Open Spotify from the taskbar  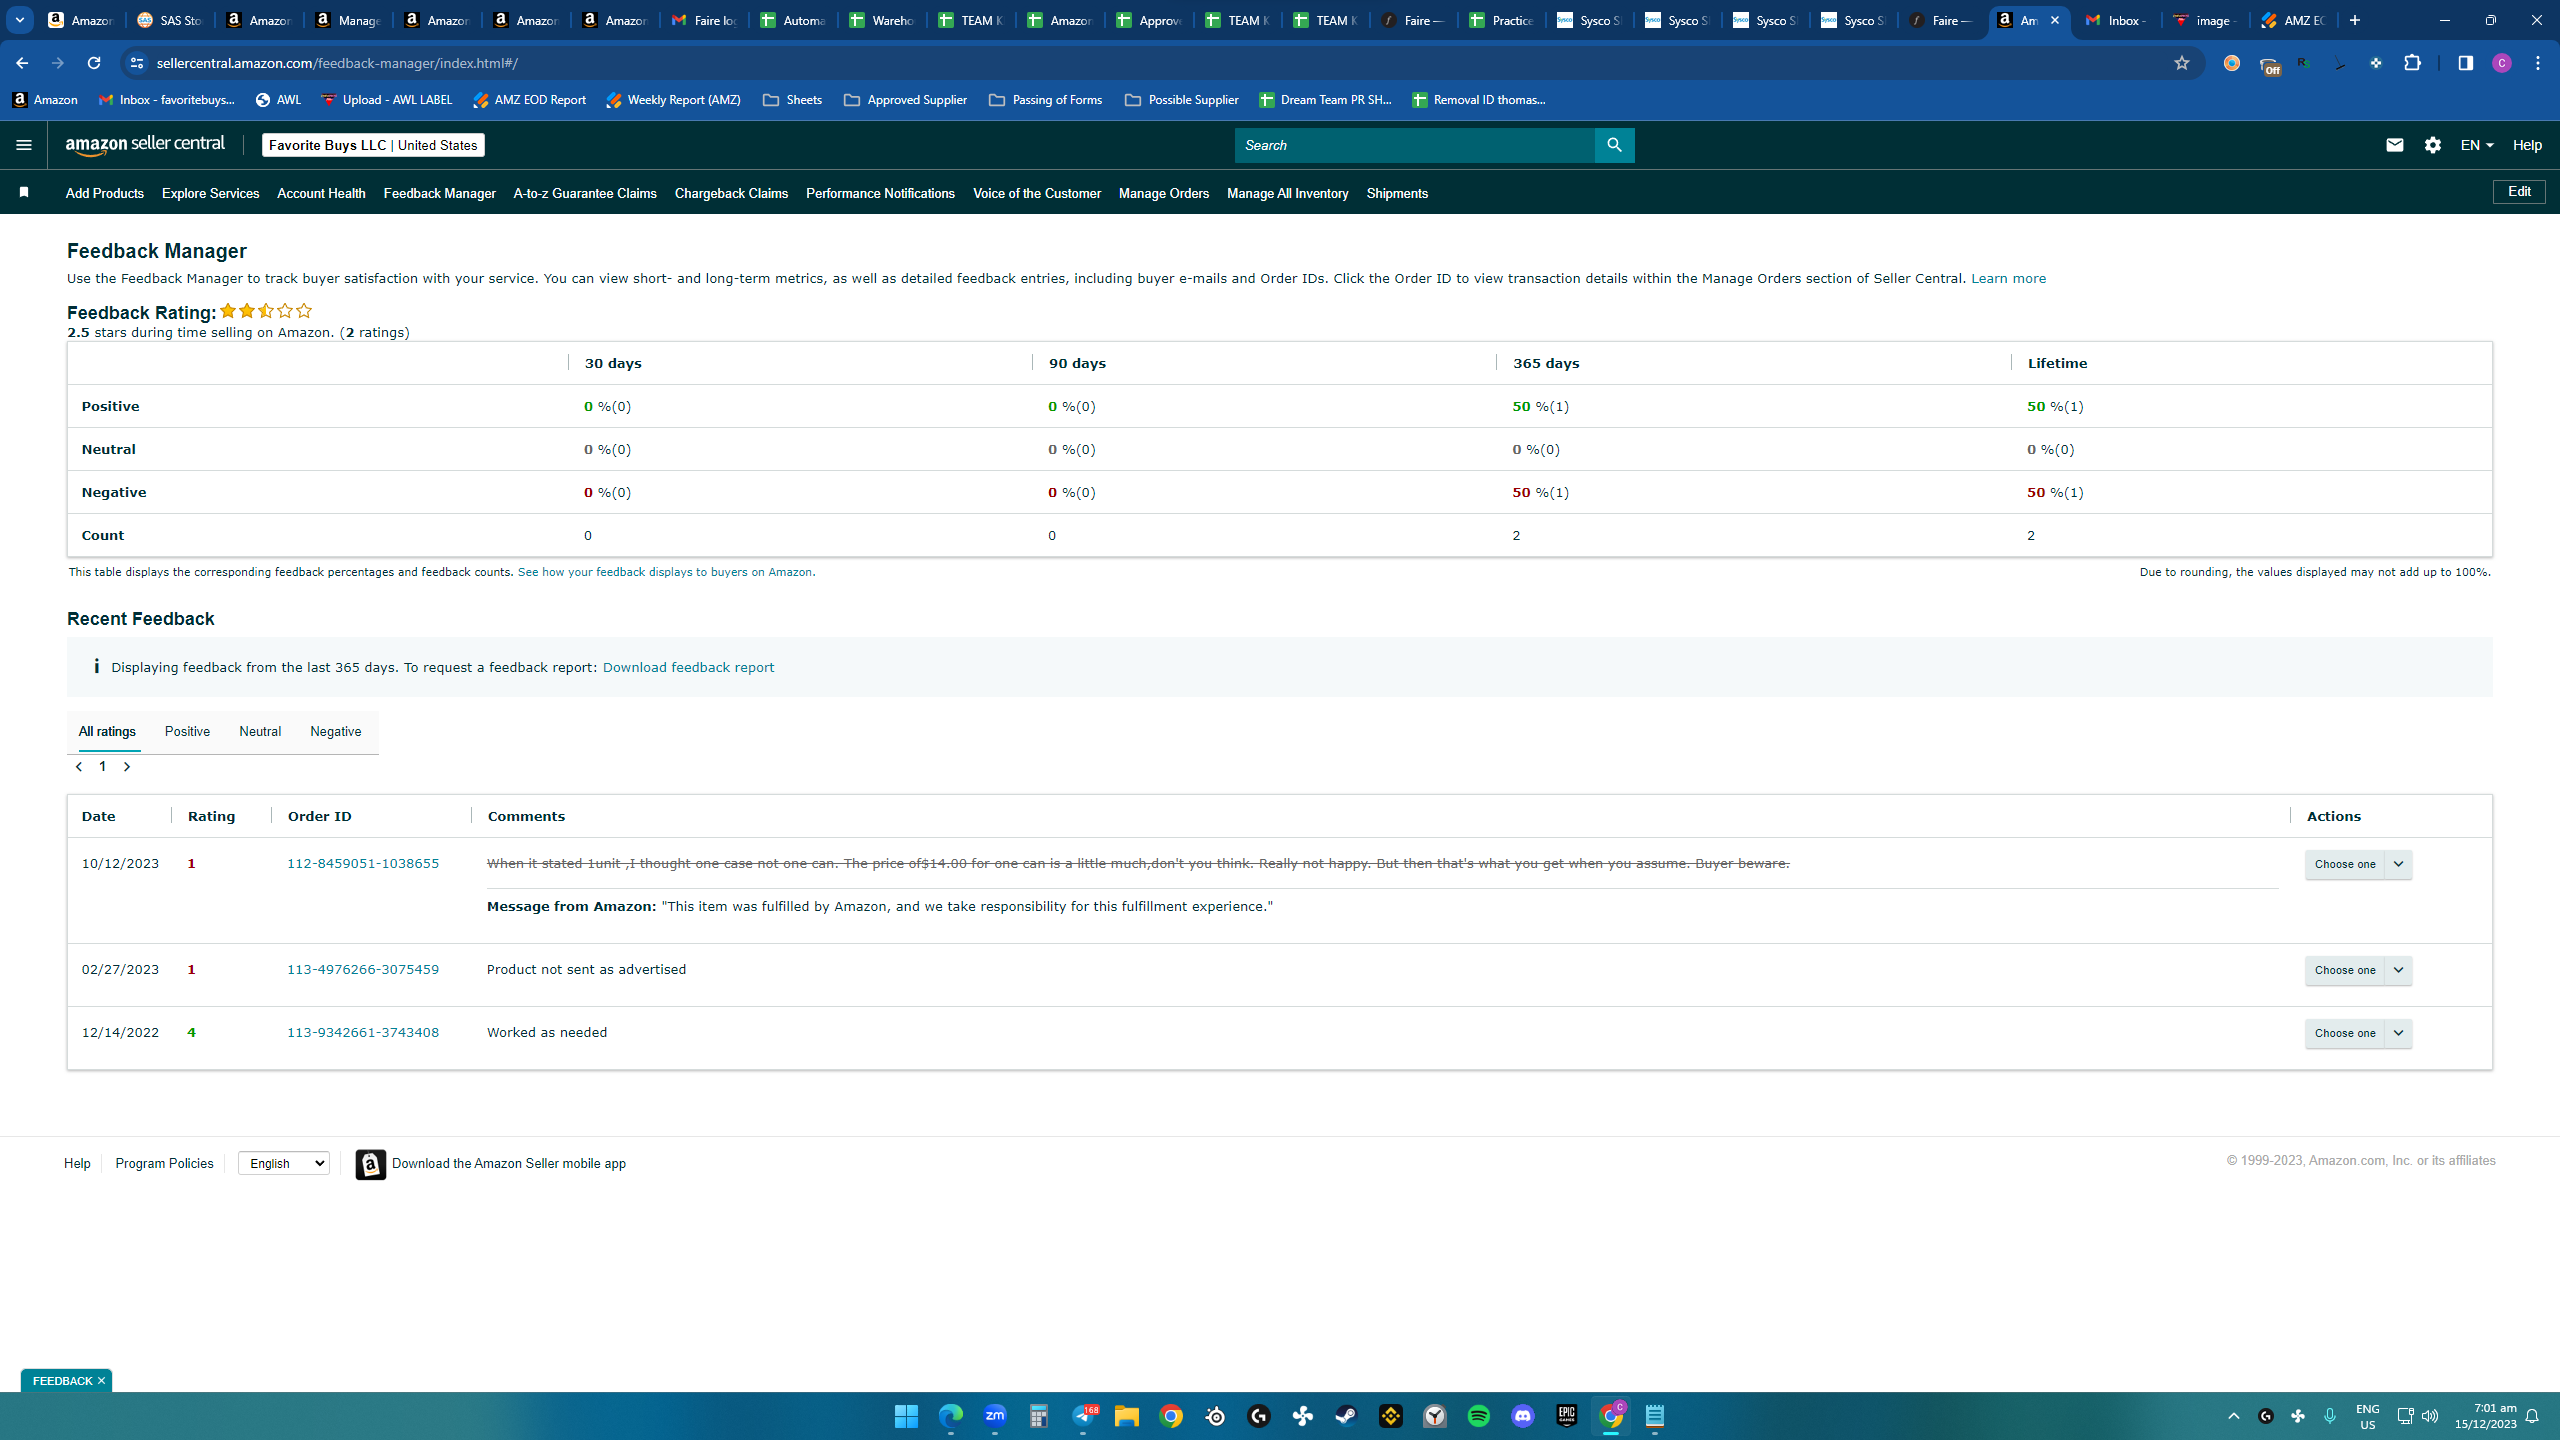click(1479, 1416)
